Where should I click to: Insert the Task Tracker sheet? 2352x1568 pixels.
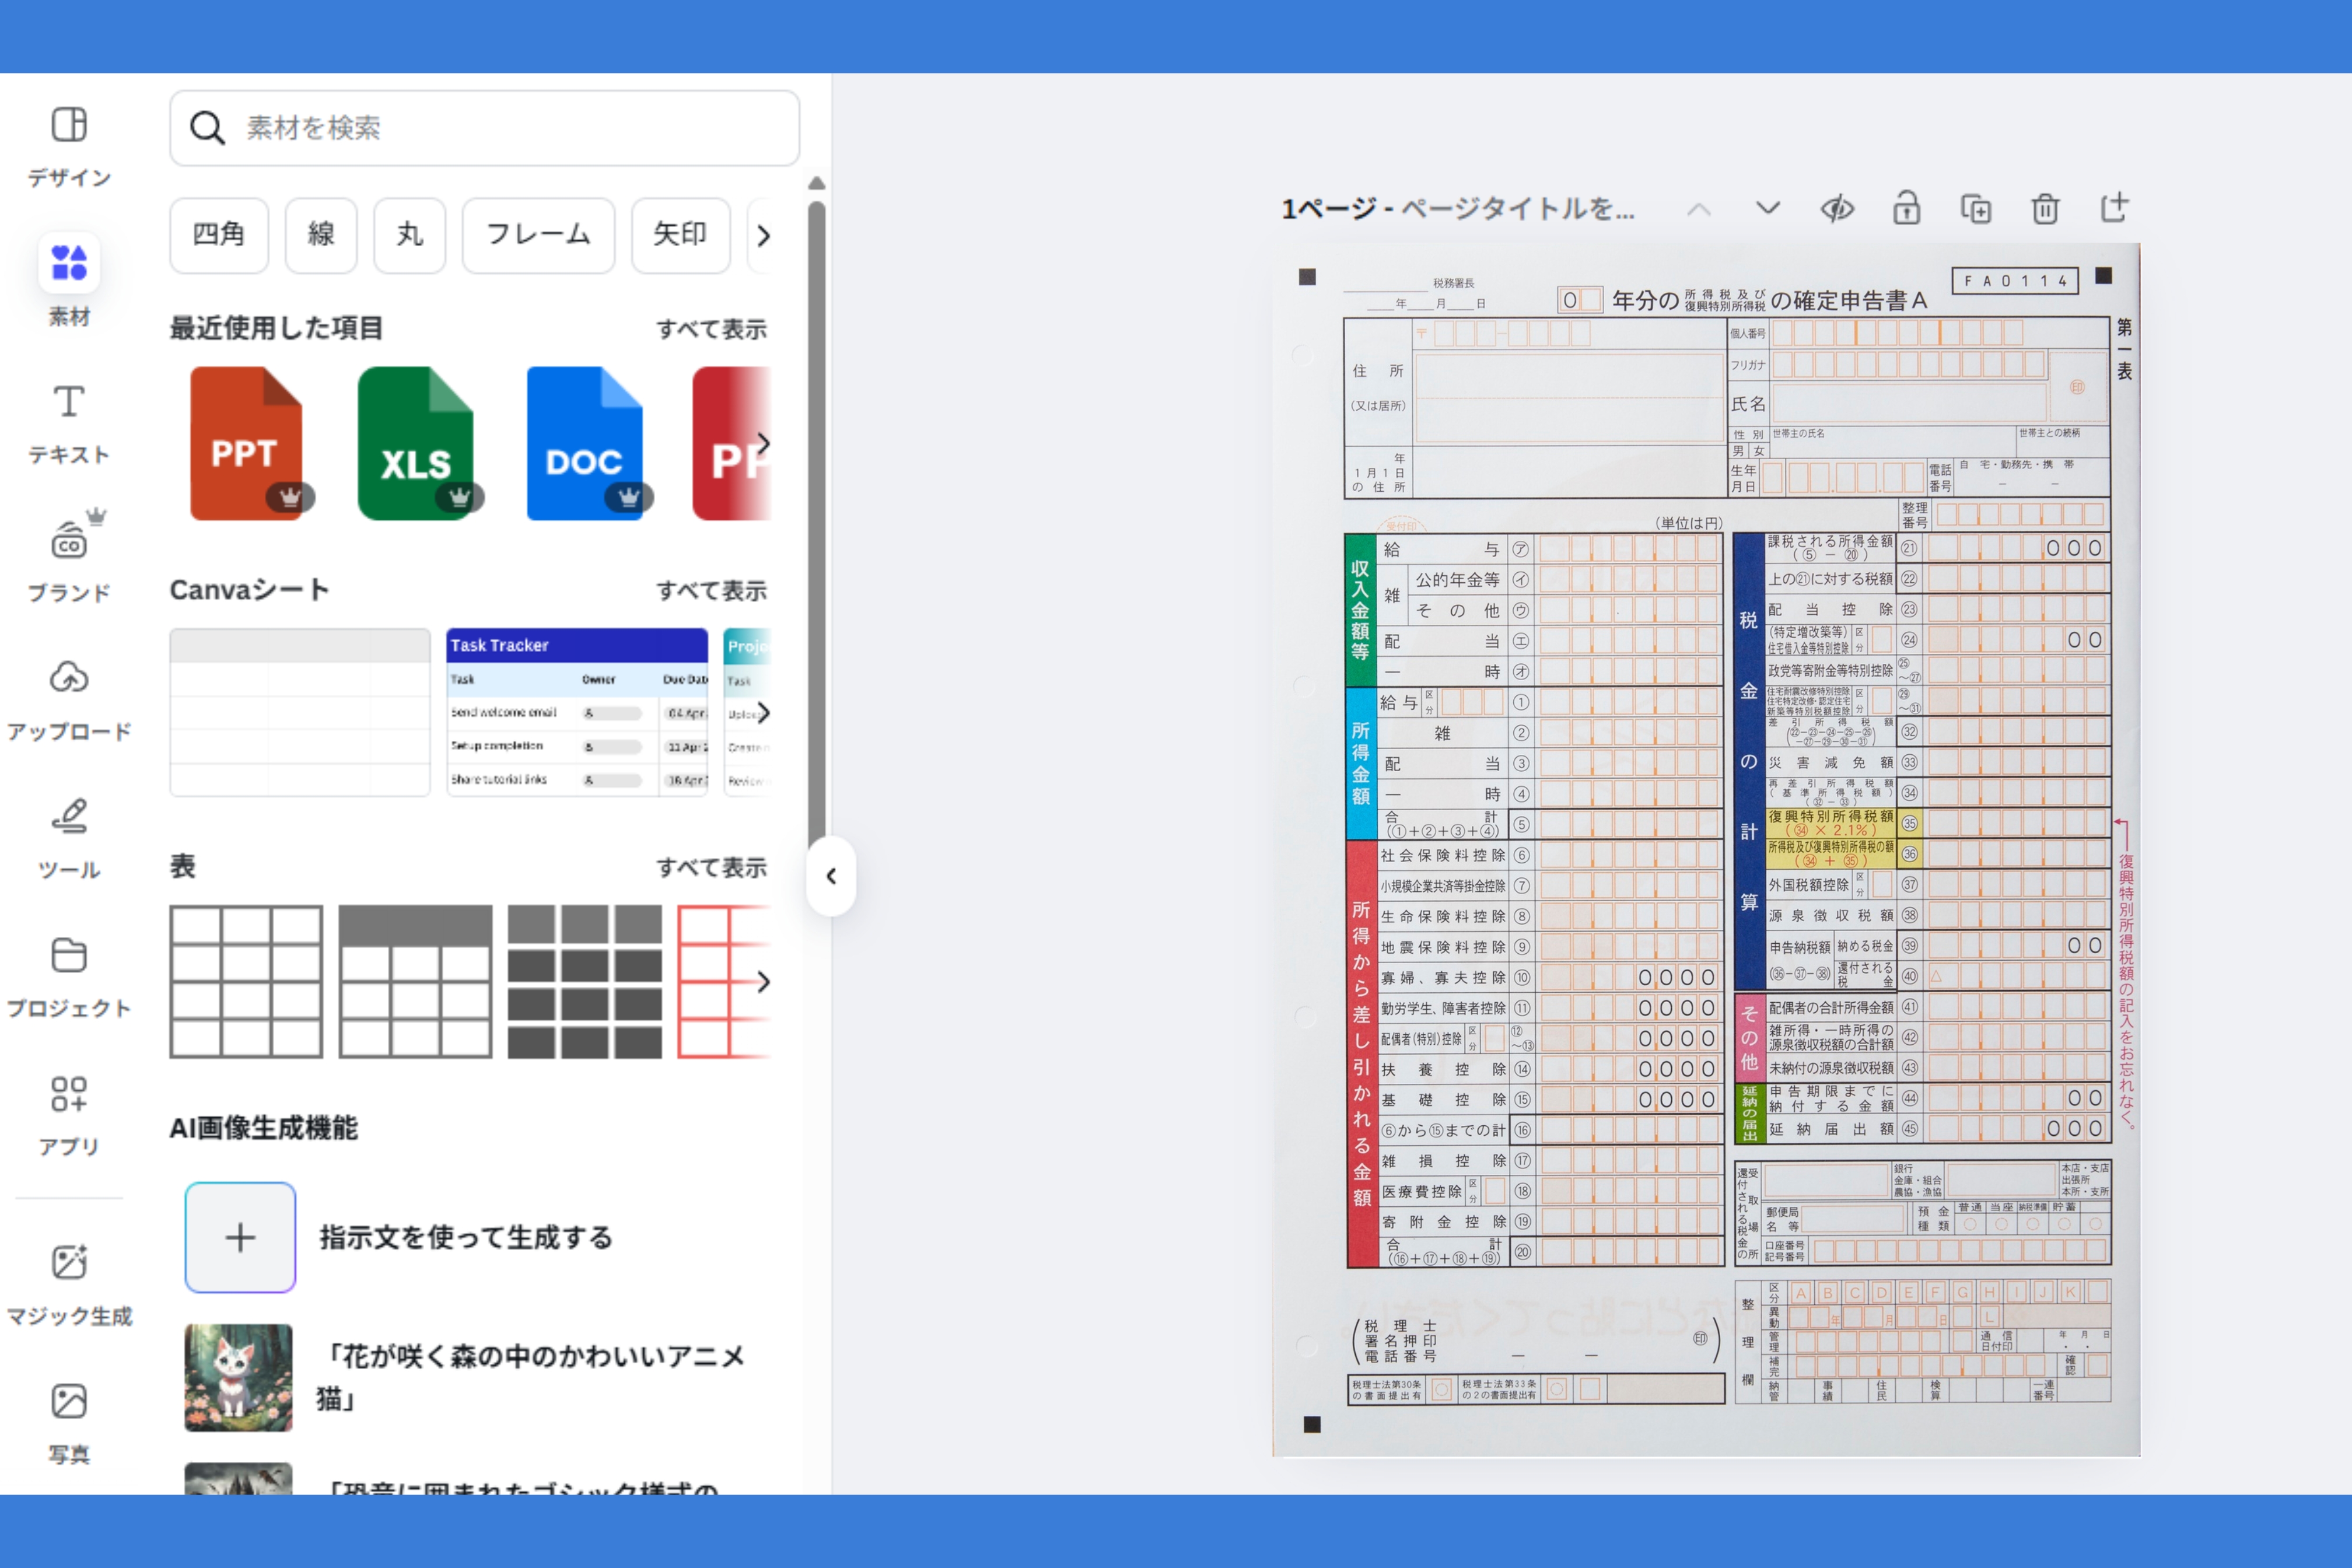tap(577, 712)
